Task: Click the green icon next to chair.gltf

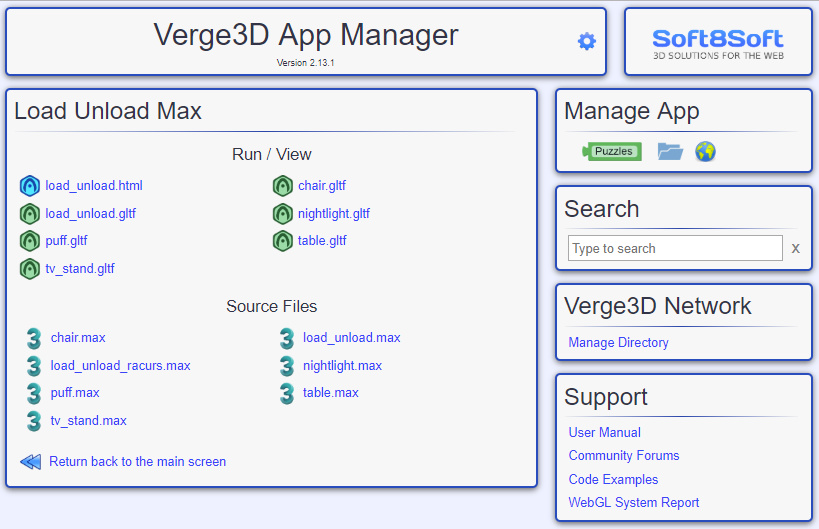Action: pos(283,186)
